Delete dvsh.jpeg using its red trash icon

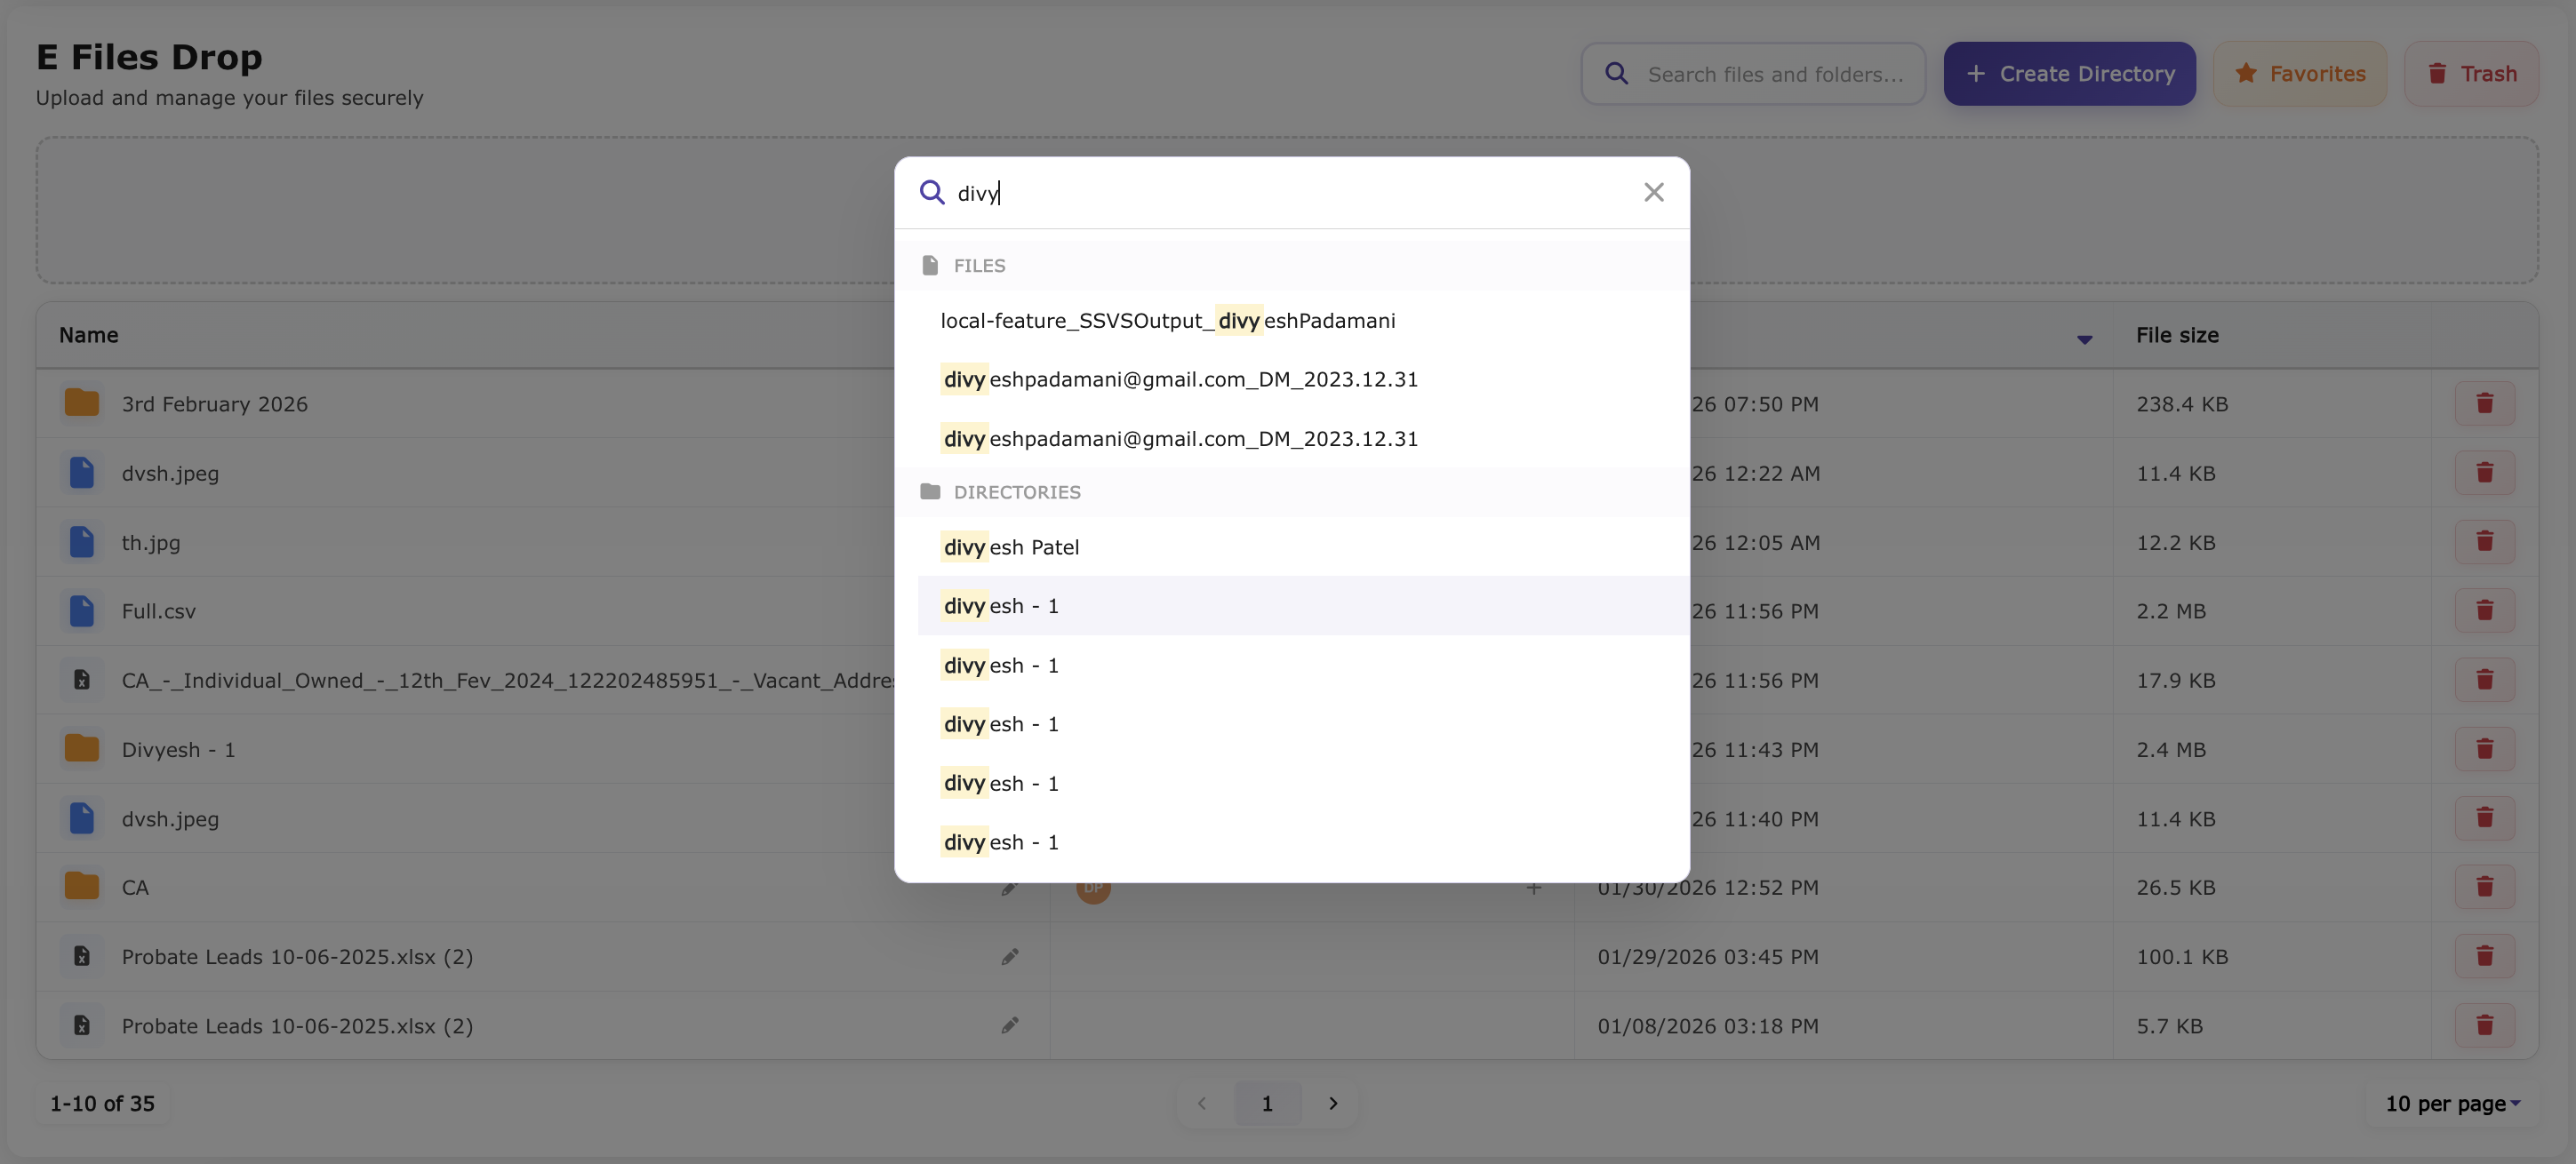pyautogui.click(x=2485, y=473)
